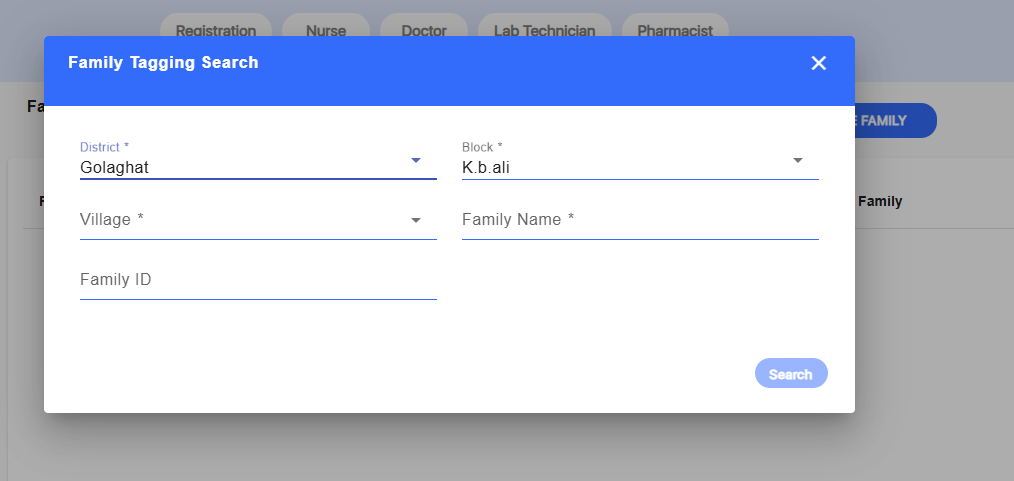Image resolution: width=1014 pixels, height=481 pixels.
Task: Go to the Lab Technician tab
Action: pos(544,30)
